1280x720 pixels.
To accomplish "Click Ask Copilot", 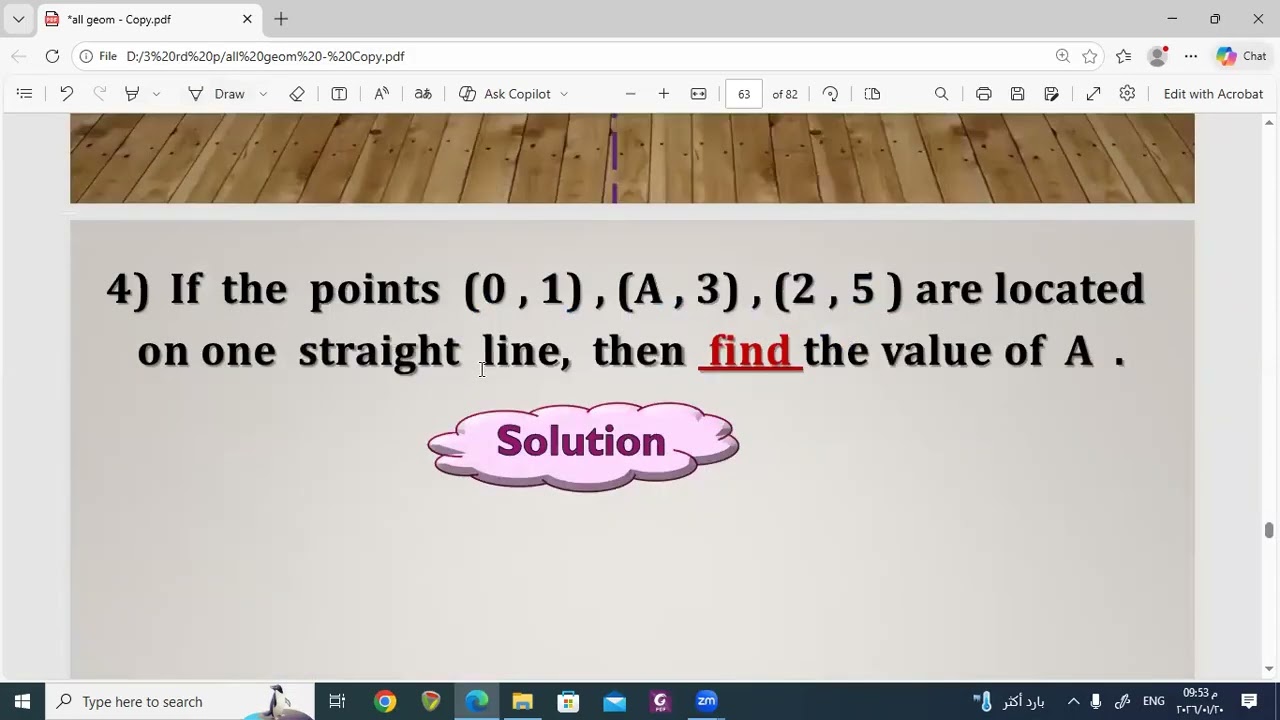I will click(x=505, y=94).
